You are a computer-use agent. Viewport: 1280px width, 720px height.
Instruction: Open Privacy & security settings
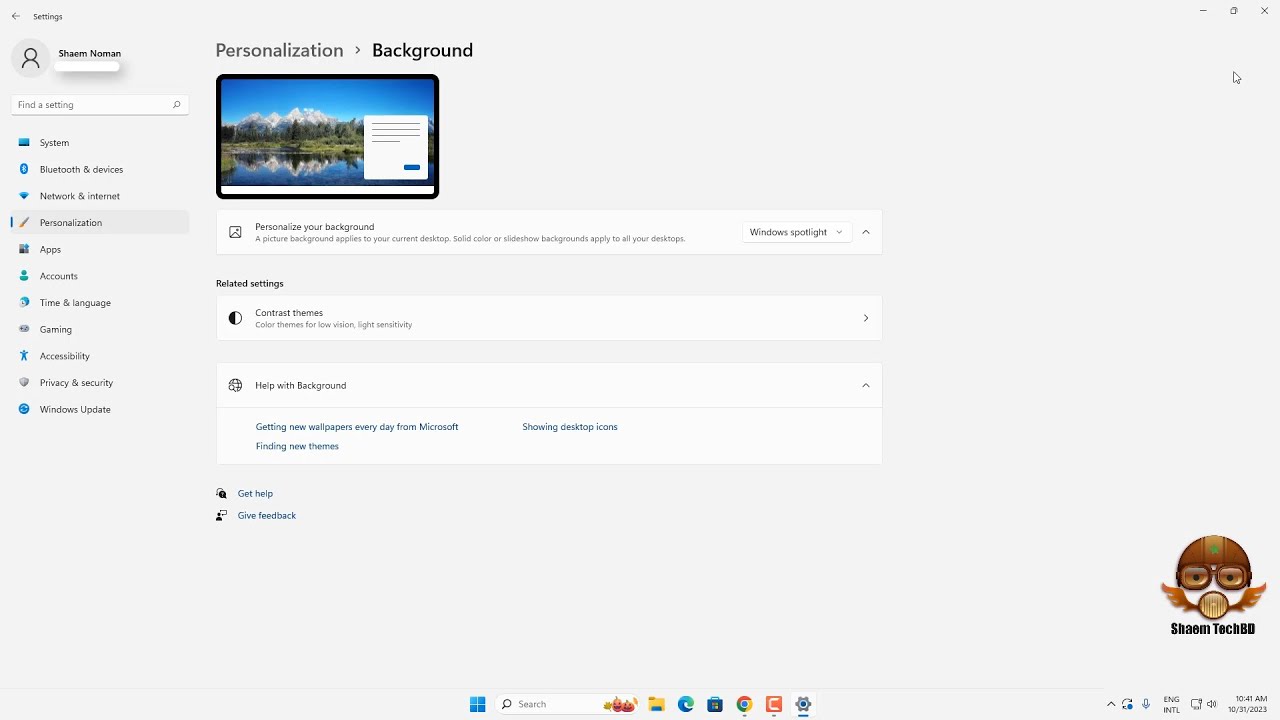click(99, 382)
